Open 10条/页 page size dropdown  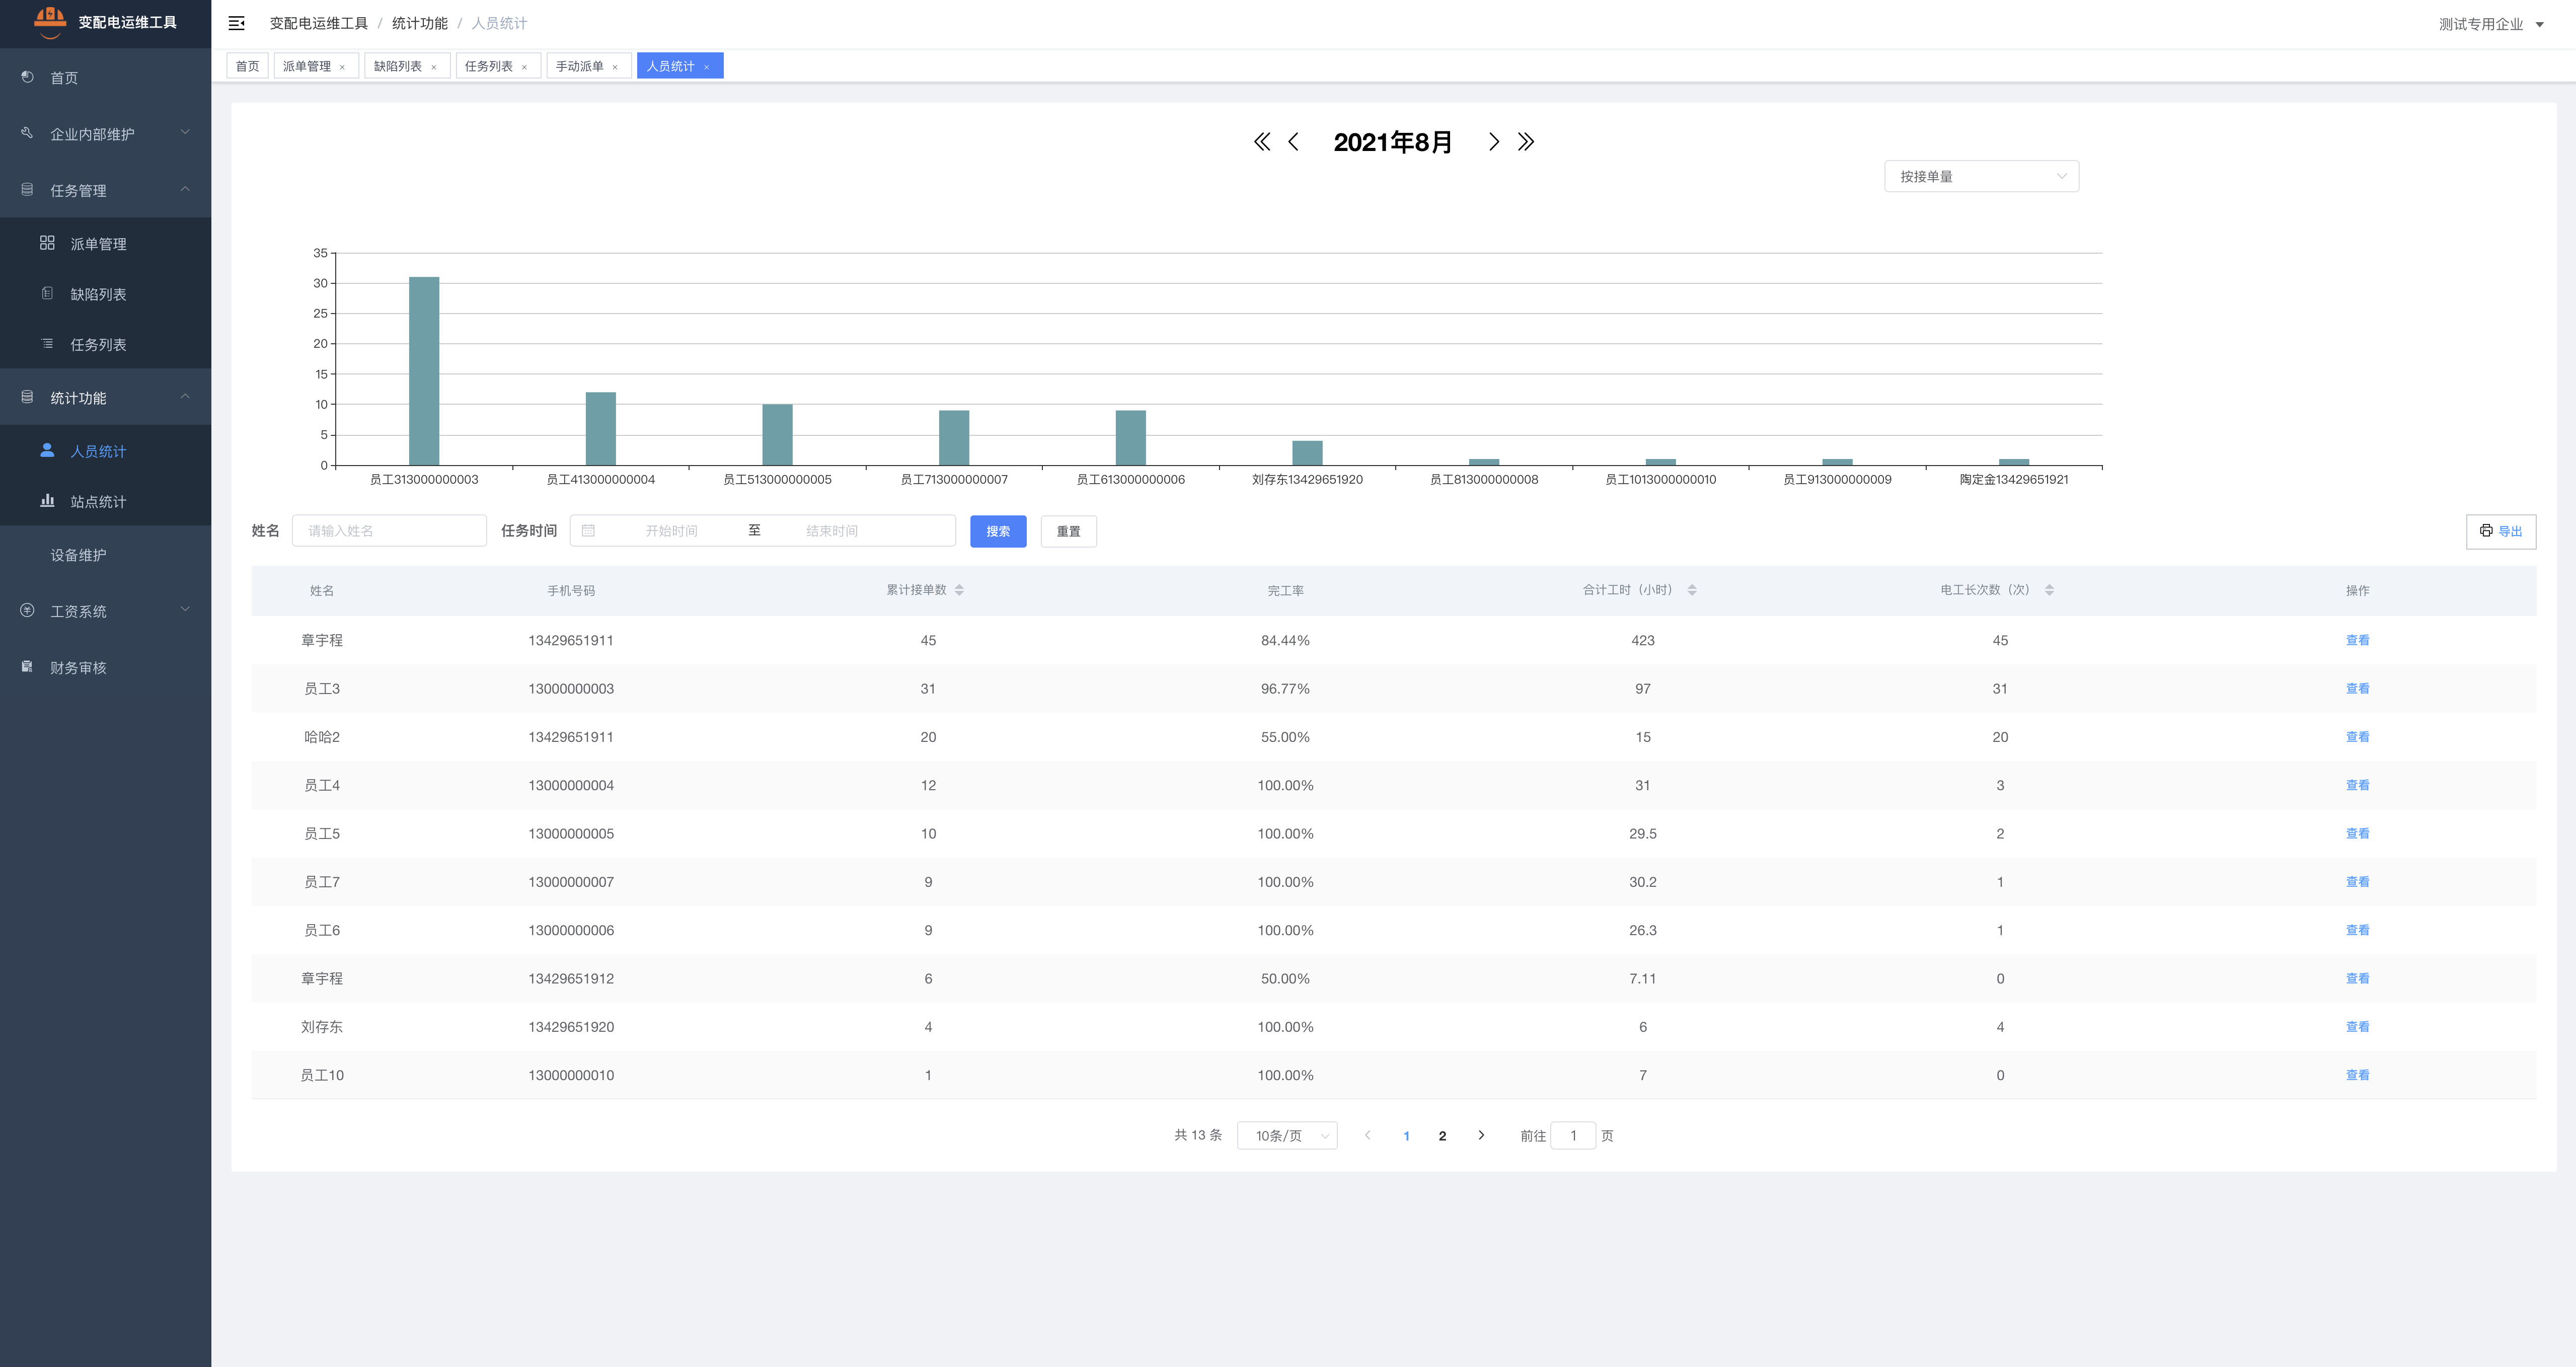pos(1286,1136)
